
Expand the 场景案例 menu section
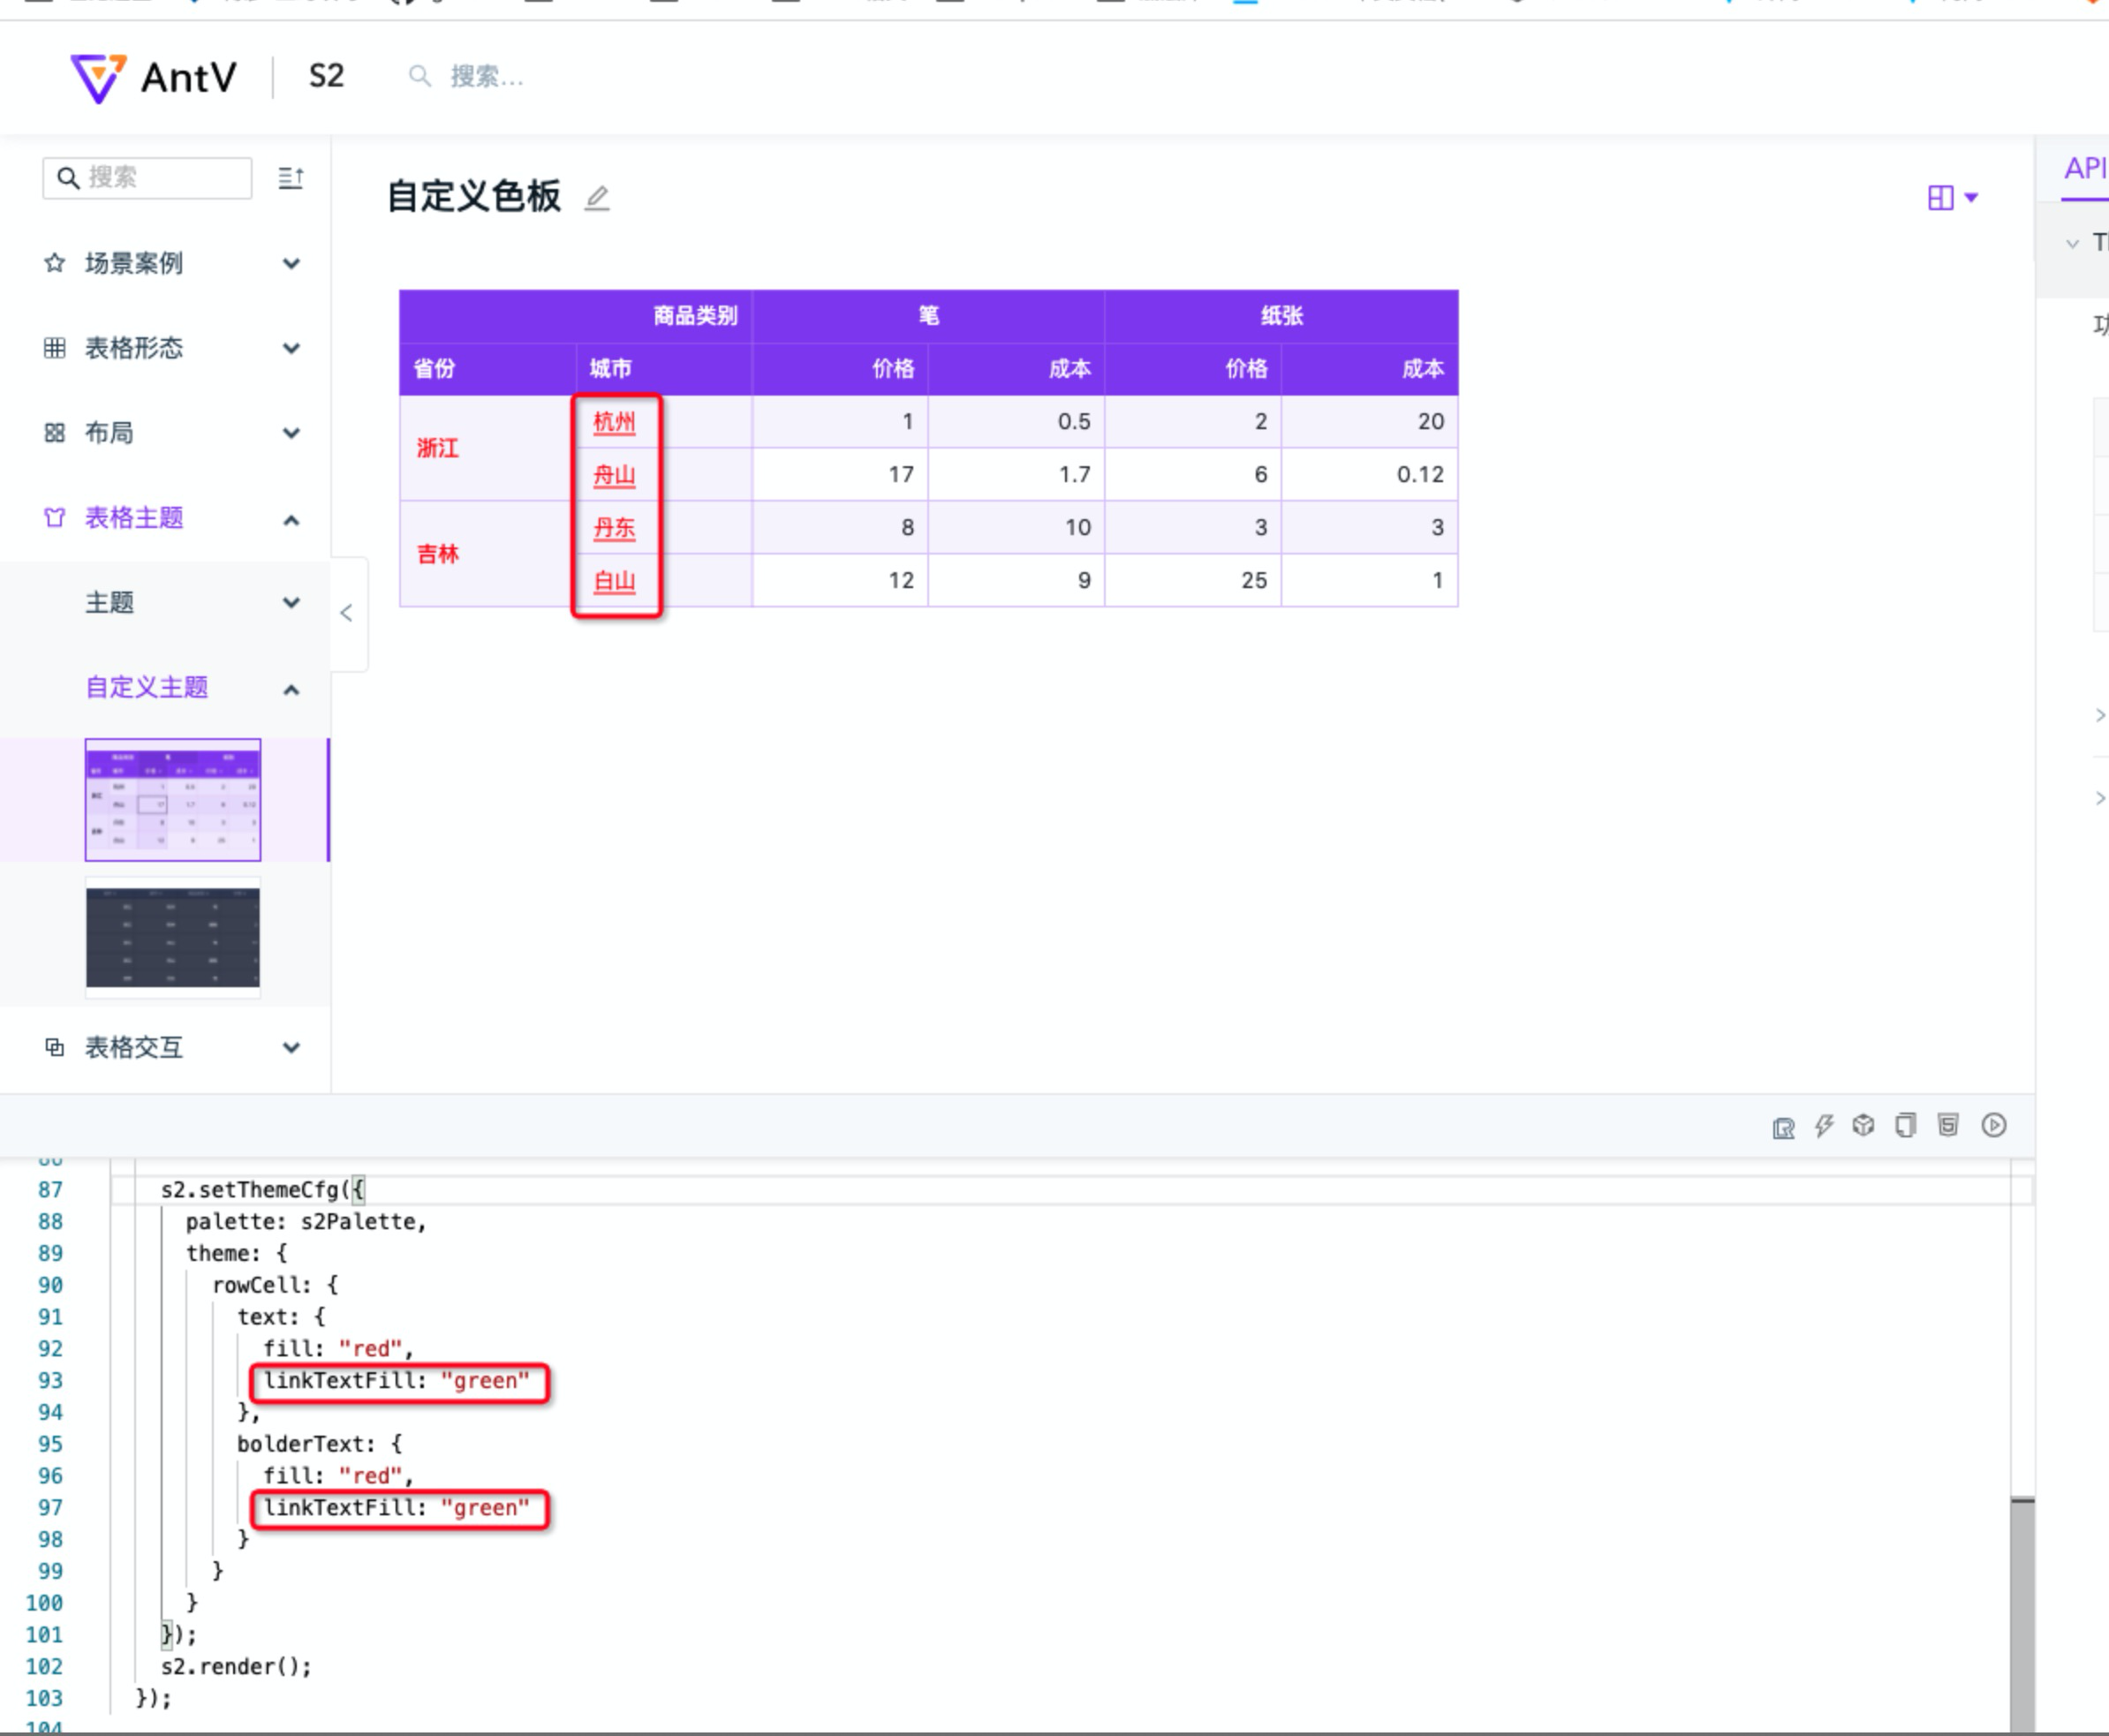coord(165,263)
